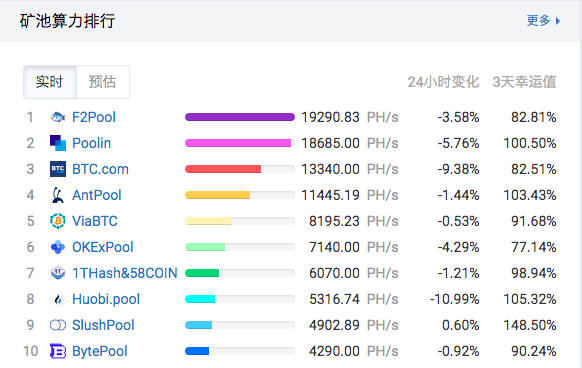
Task: Click the 矿池算力排行 title
Action: (x=67, y=21)
